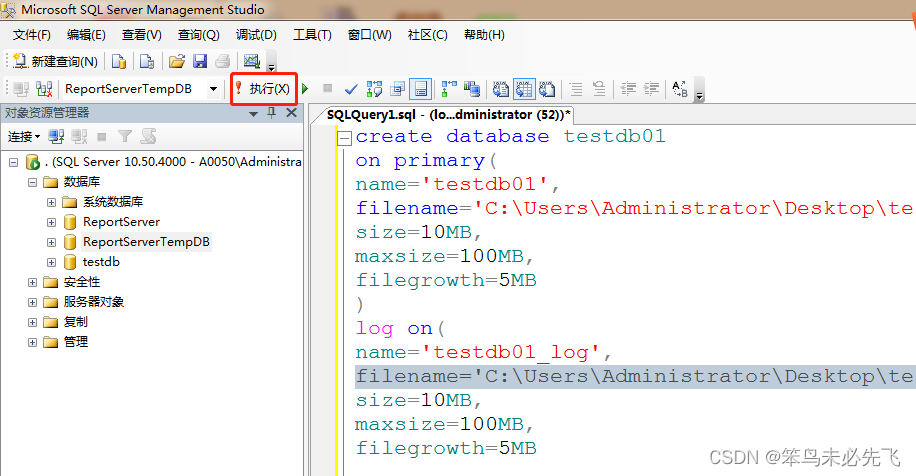The width and height of the screenshot is (916, 476).
Task: Open 窗口(W) menu
Action: pos(369,35)
